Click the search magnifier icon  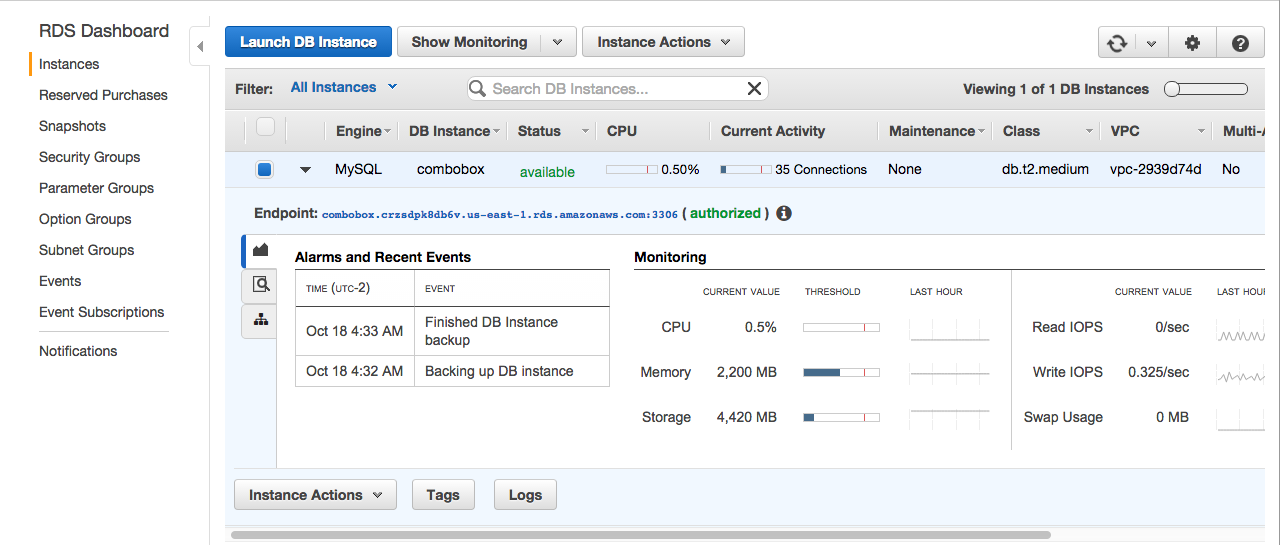click(478, 89)
